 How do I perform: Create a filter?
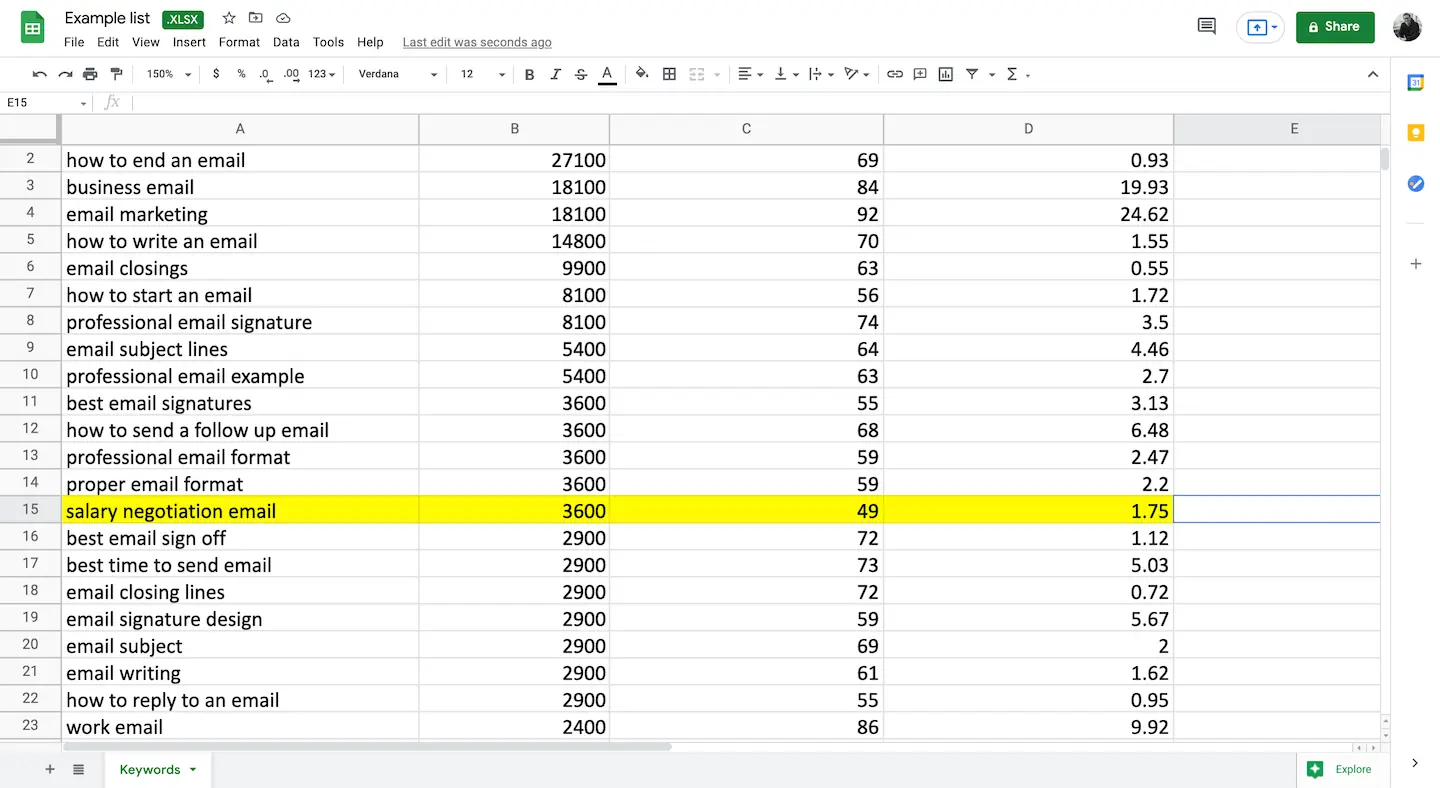click(972, 73)
